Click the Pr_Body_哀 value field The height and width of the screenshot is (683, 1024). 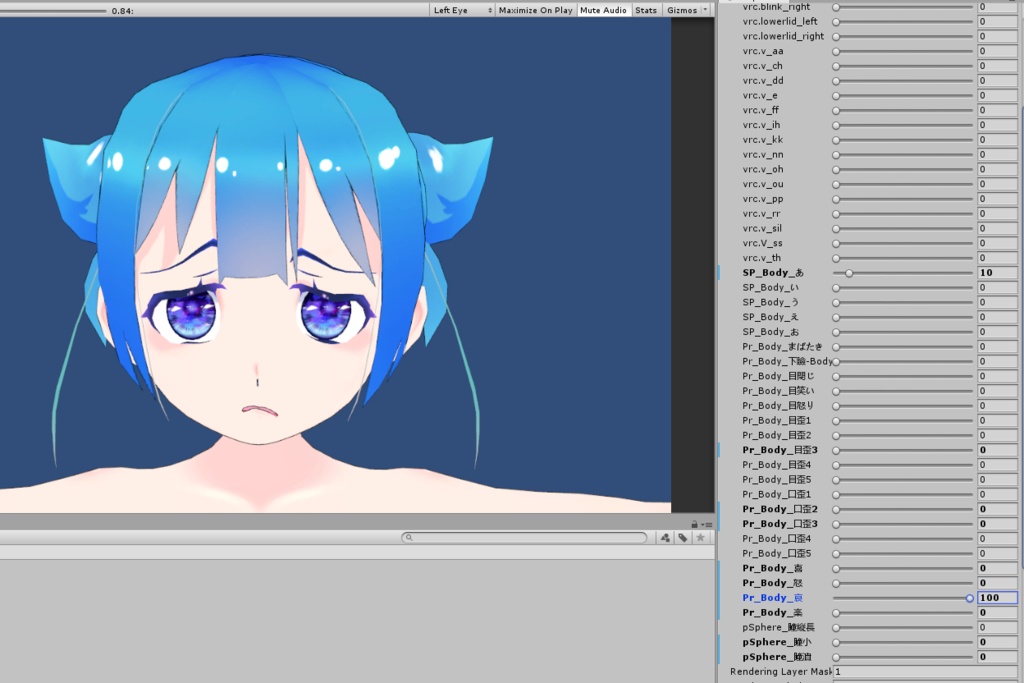pyautogui.click(x=997, y=597)
